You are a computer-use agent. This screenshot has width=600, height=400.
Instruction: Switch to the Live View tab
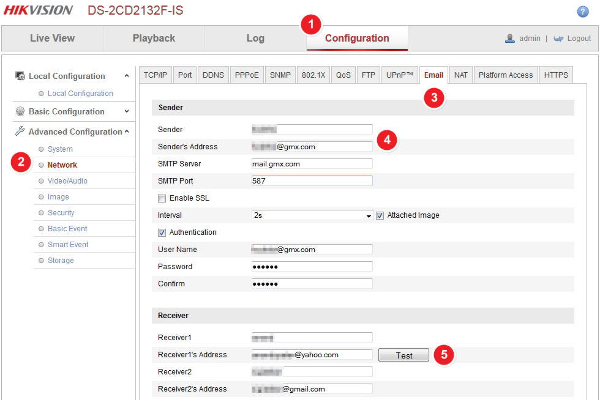click(x=53, y=38)
